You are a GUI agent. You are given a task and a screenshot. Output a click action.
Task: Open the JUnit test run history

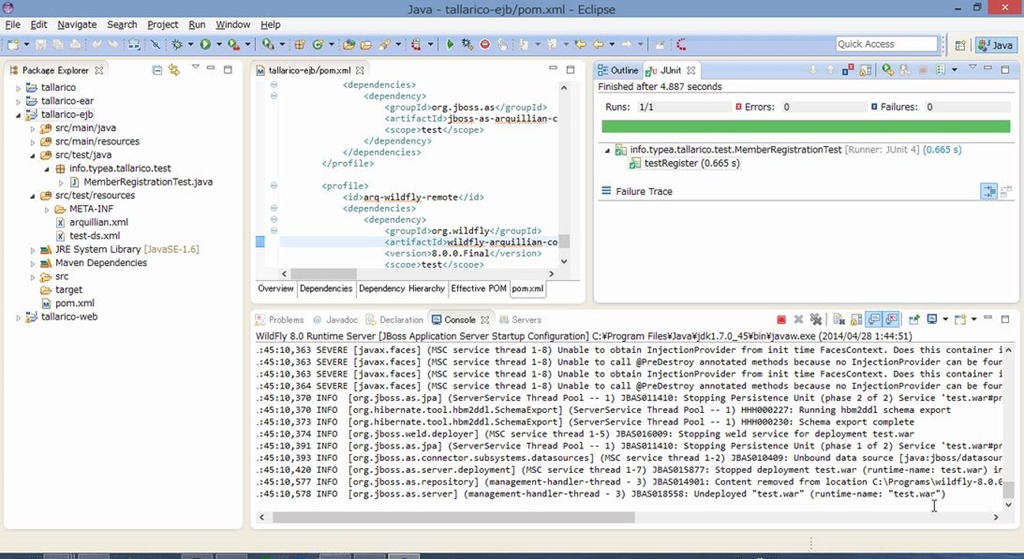939,70
